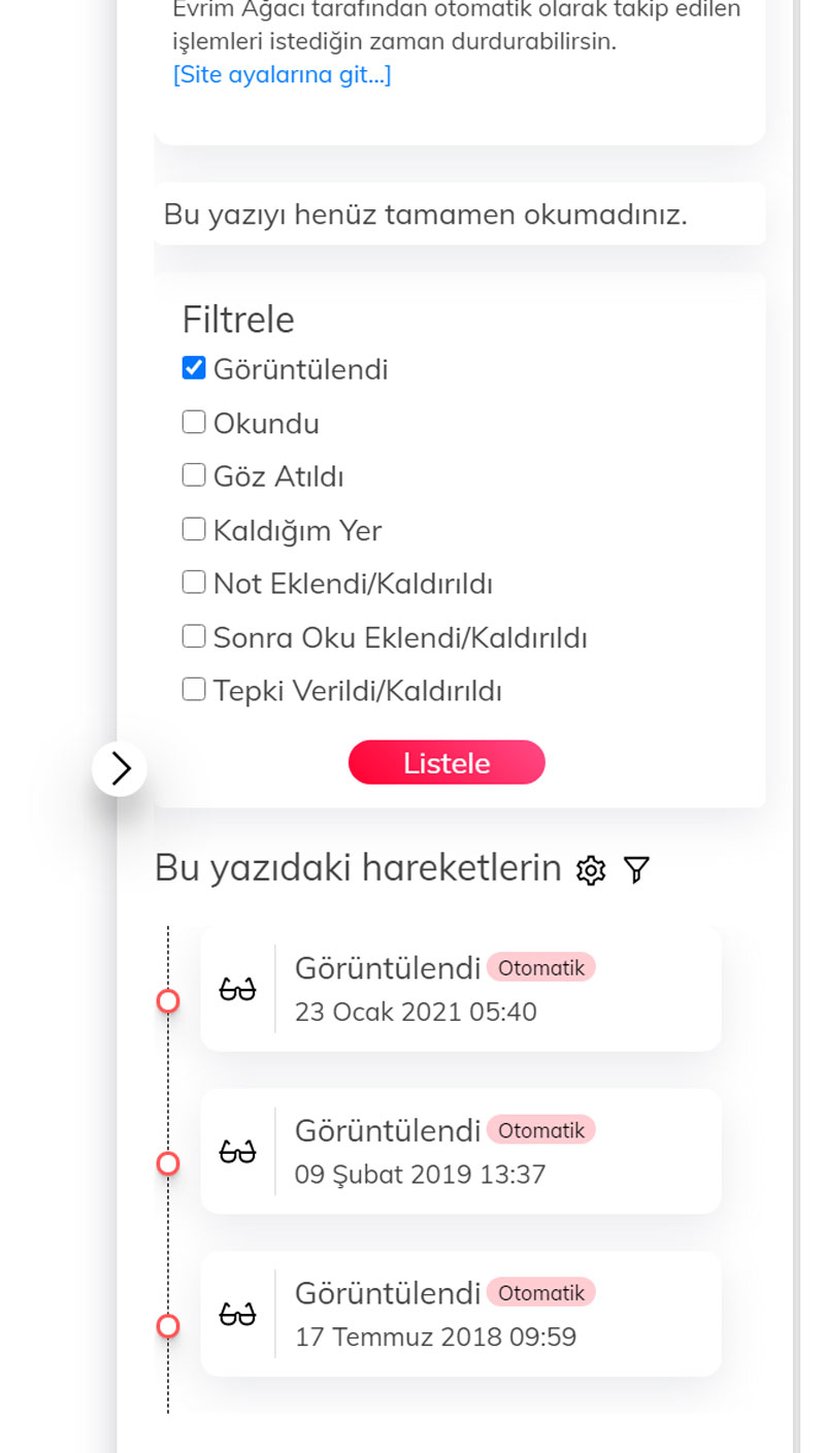
Task: Click Otomatik badge on the 2021 entry
Action: (x=541, y=967)
